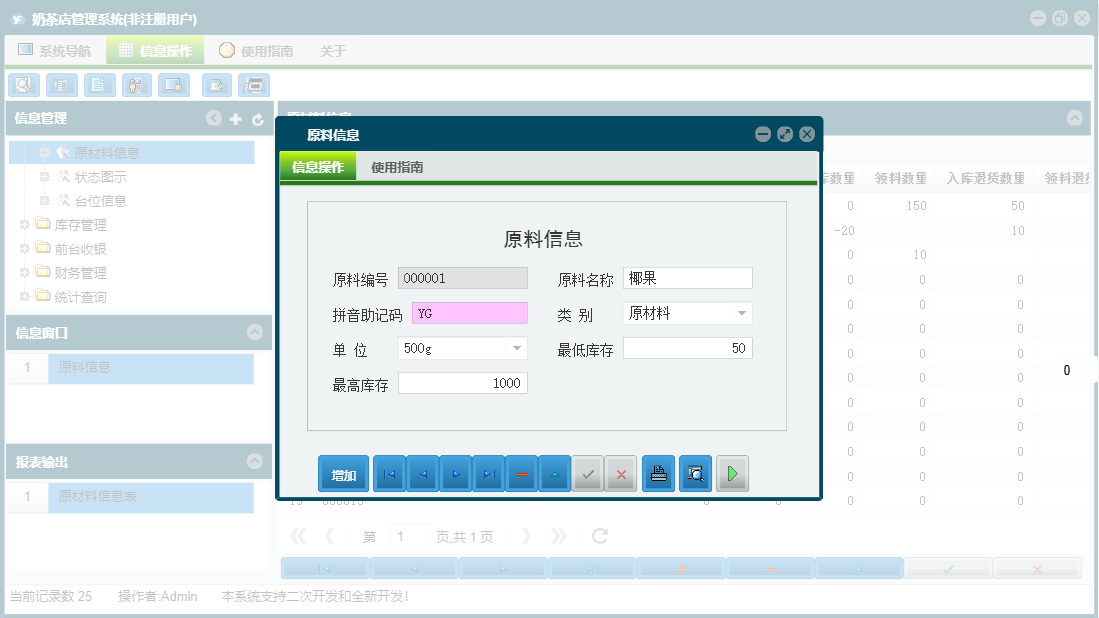The image size is (1099, 618).
Task: Expand the 状态图示 tree node
Action: coord(44,177)
